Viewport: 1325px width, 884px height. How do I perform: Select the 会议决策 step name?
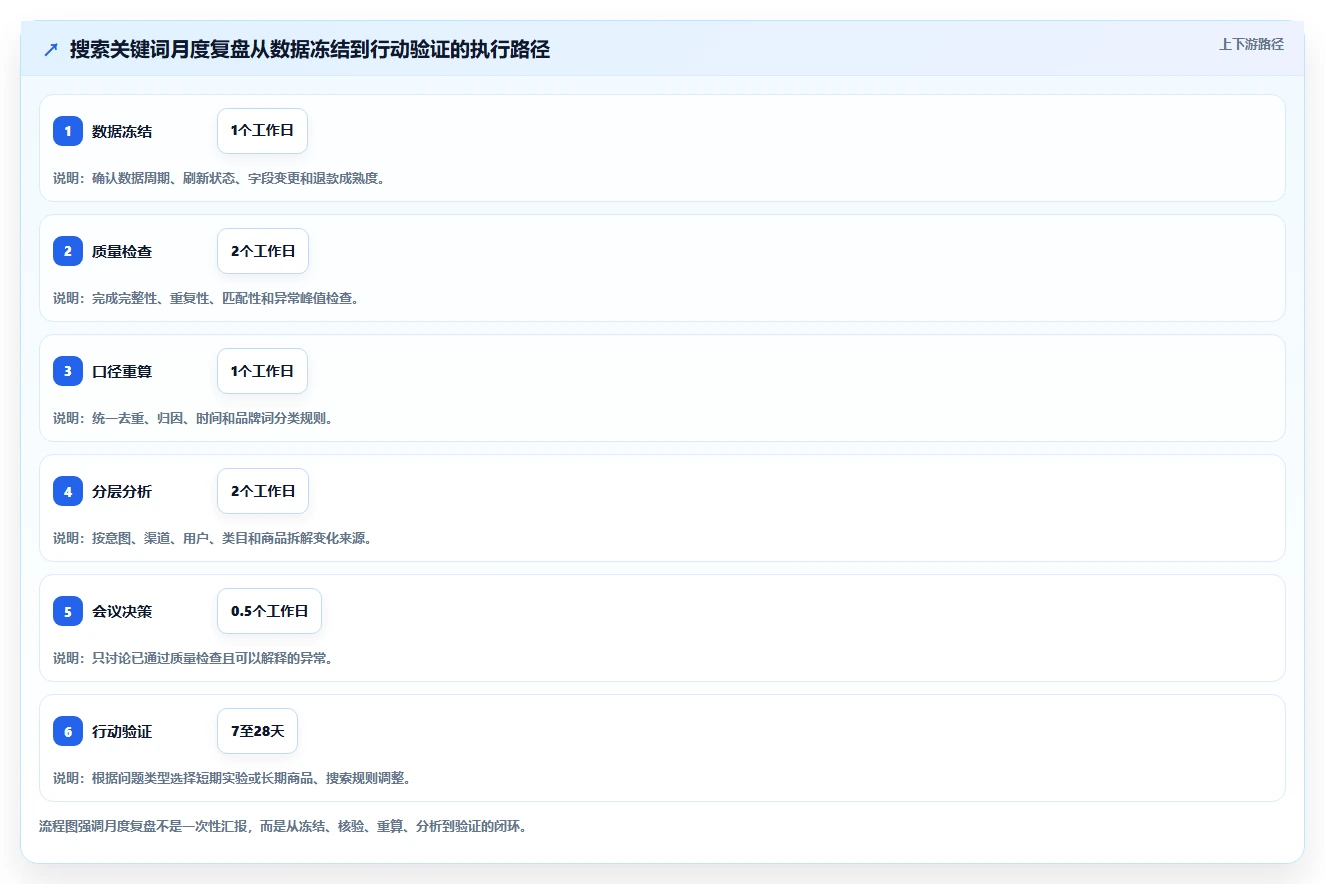pyautogui.click(x=122, y=611)
